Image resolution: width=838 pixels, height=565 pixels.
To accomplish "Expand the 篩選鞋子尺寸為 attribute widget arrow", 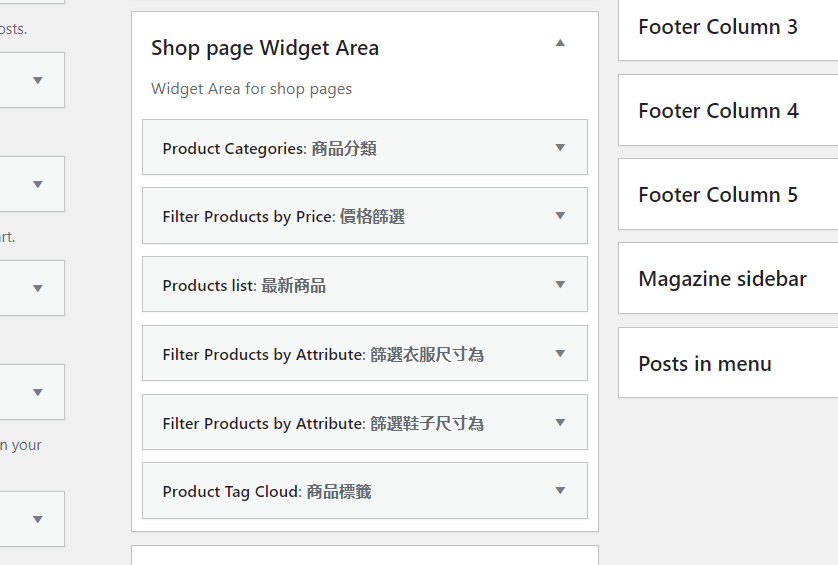I will pyautogui.click(x=560, y=423).
